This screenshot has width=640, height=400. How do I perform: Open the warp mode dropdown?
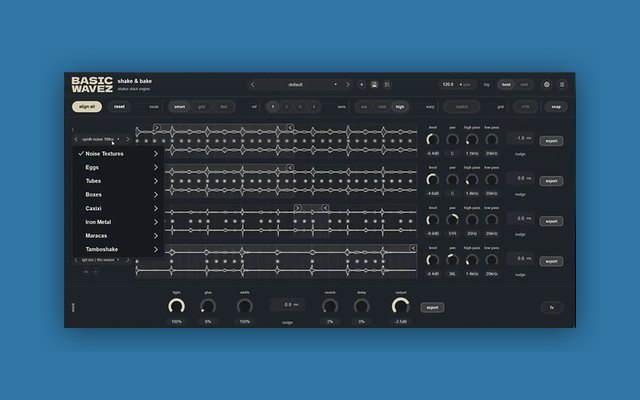[x=462, y=107]
